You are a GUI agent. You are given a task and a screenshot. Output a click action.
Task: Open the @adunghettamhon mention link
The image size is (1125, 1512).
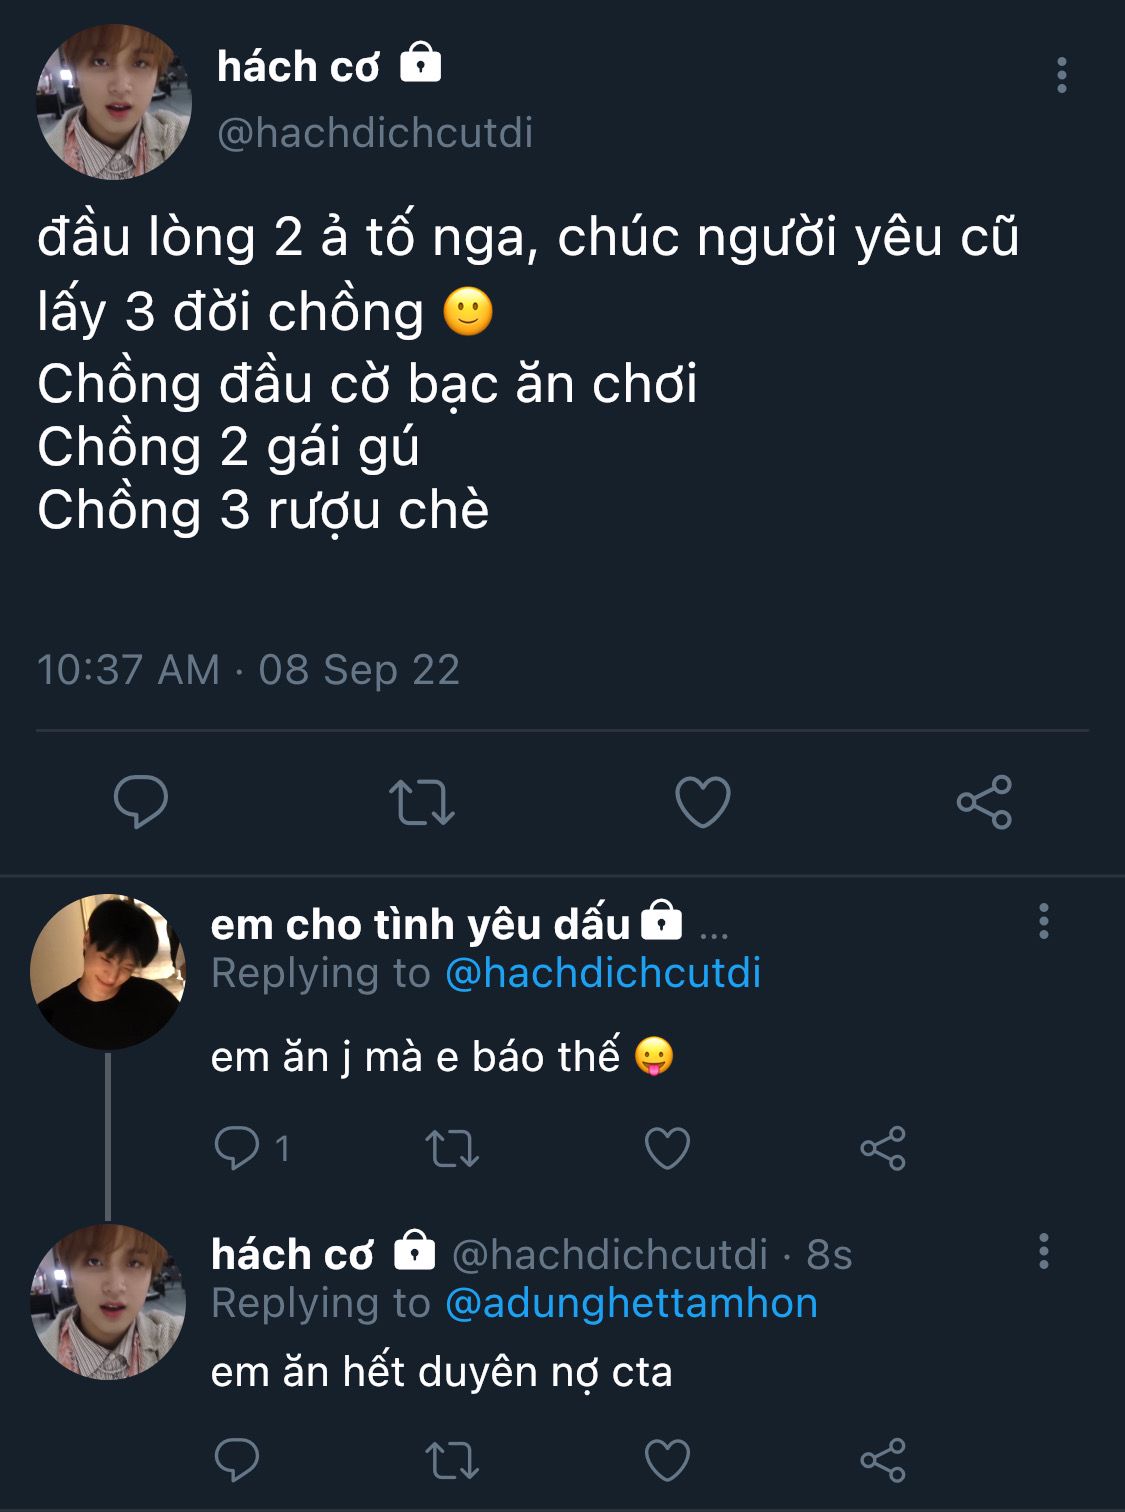click(x=631, y=1303)
